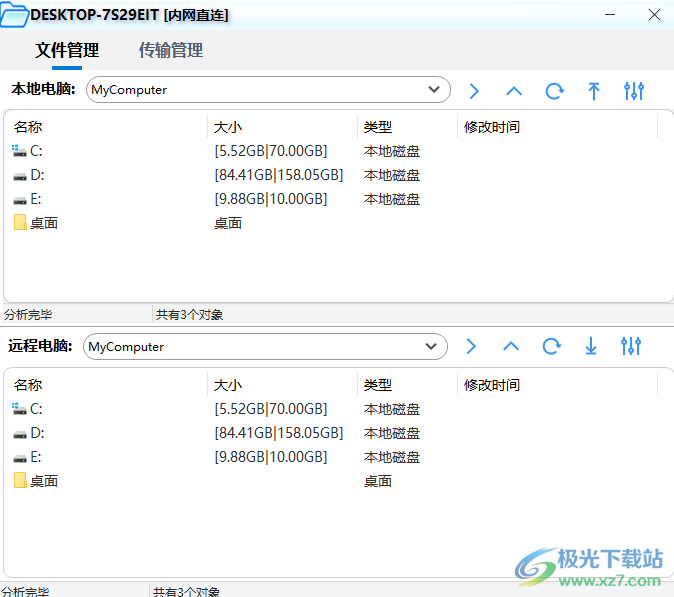The image size is (674, 597).
Task: Click [9.88GB|10.00GB] size in 本地电脑
Action: 271,199
